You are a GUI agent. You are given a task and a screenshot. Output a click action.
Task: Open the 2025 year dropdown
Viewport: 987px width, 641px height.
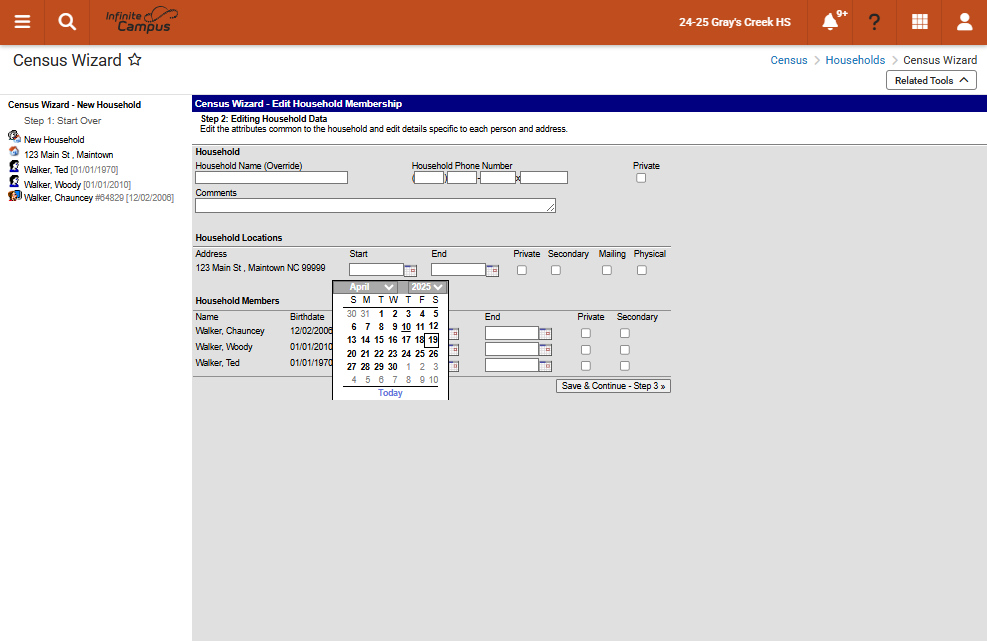[x=427, y=287]
